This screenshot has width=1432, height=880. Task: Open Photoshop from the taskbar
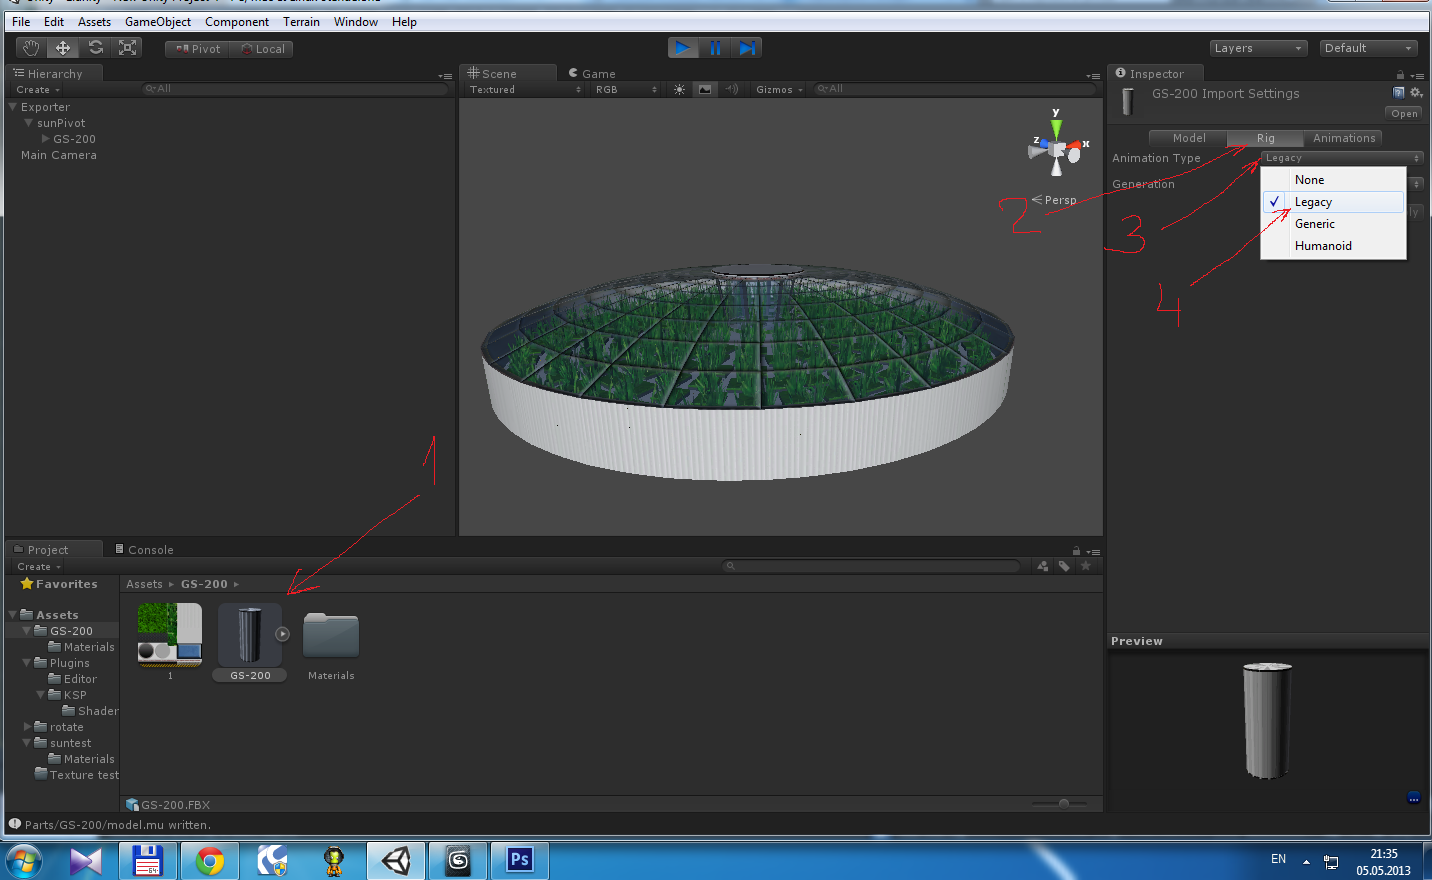(x=520, y=860)
